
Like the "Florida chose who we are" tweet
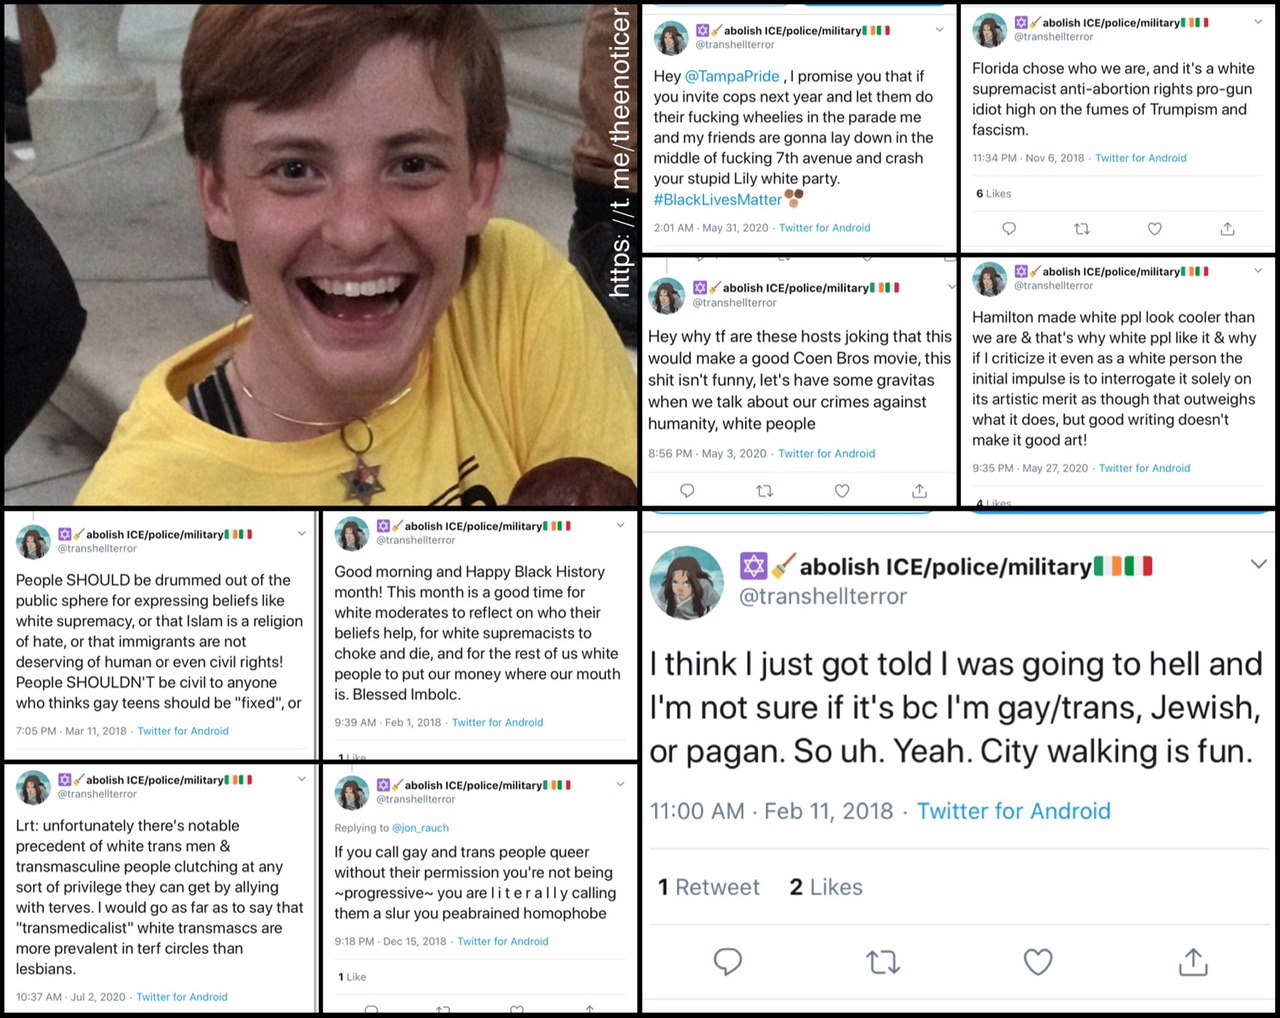[1154, 229]
